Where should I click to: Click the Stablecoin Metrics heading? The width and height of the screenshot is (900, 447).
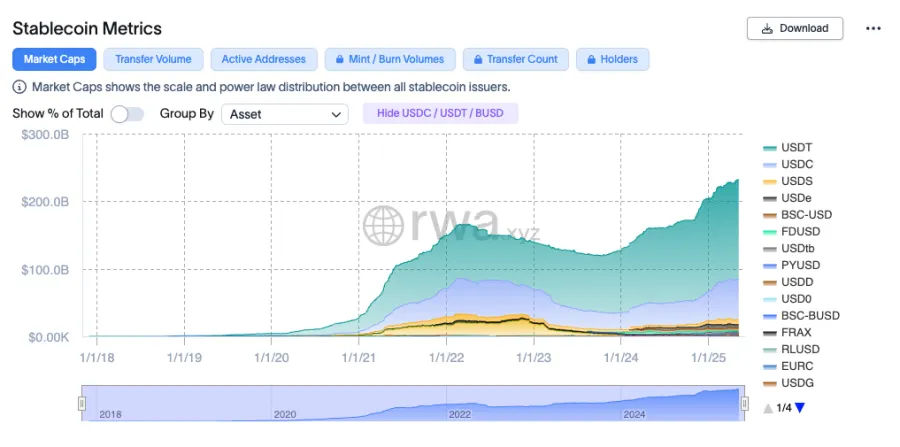coord(87,28)
